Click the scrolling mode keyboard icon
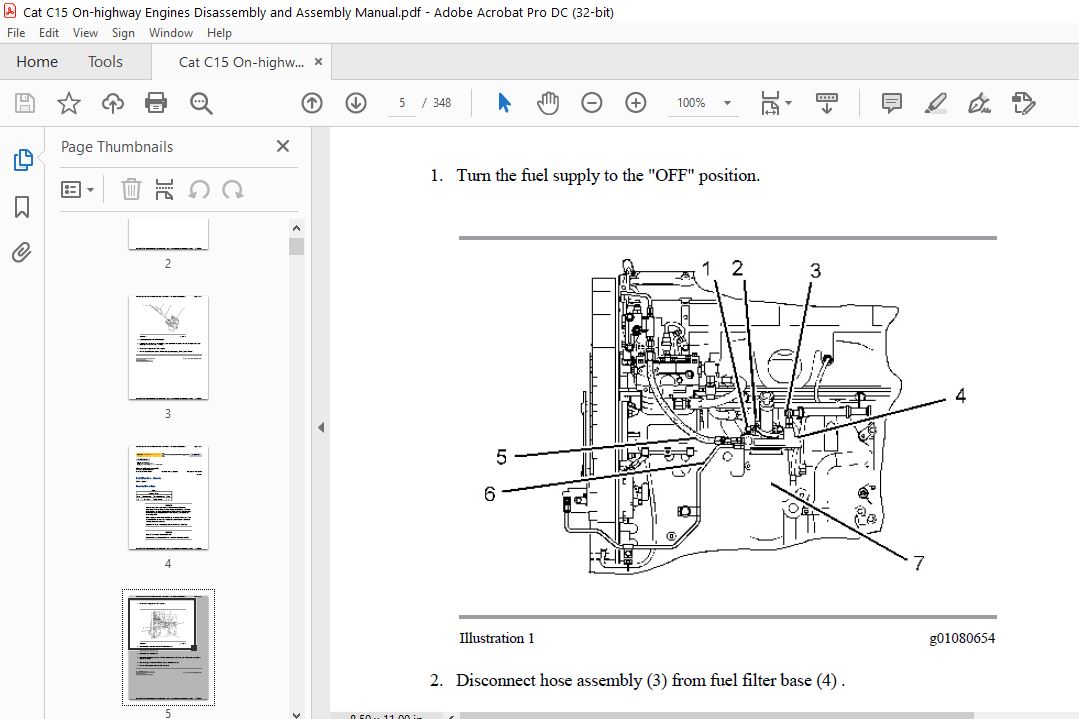 pos(826,103)
